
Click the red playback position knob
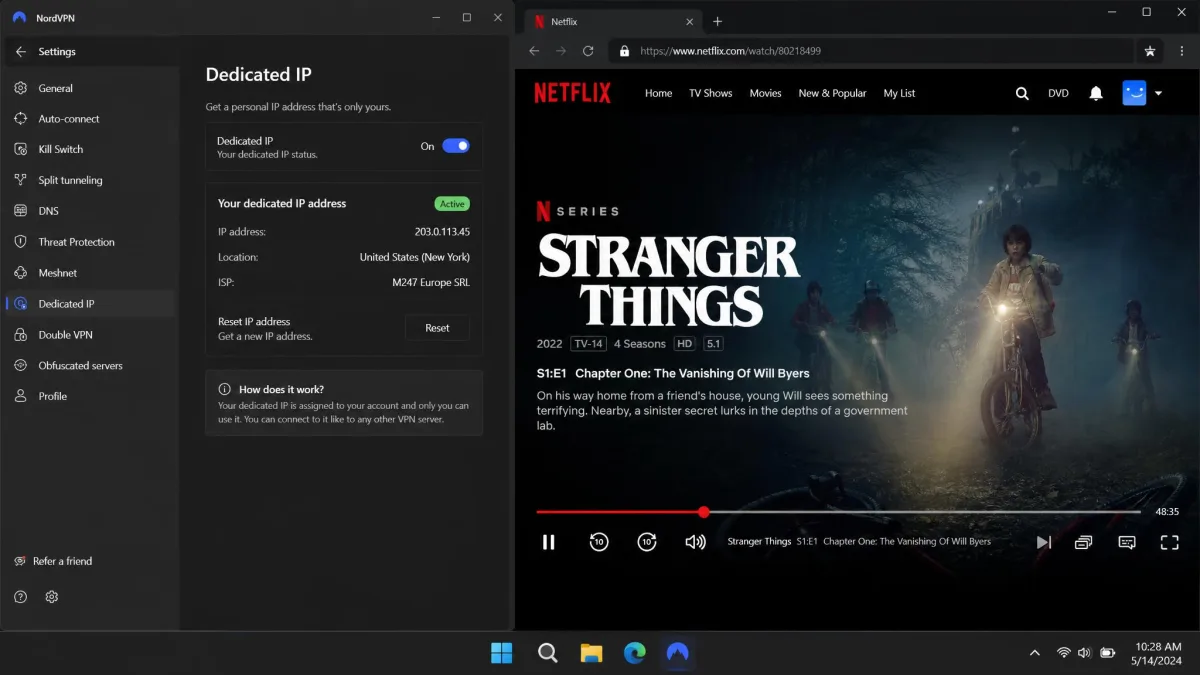tap(704, 512)
